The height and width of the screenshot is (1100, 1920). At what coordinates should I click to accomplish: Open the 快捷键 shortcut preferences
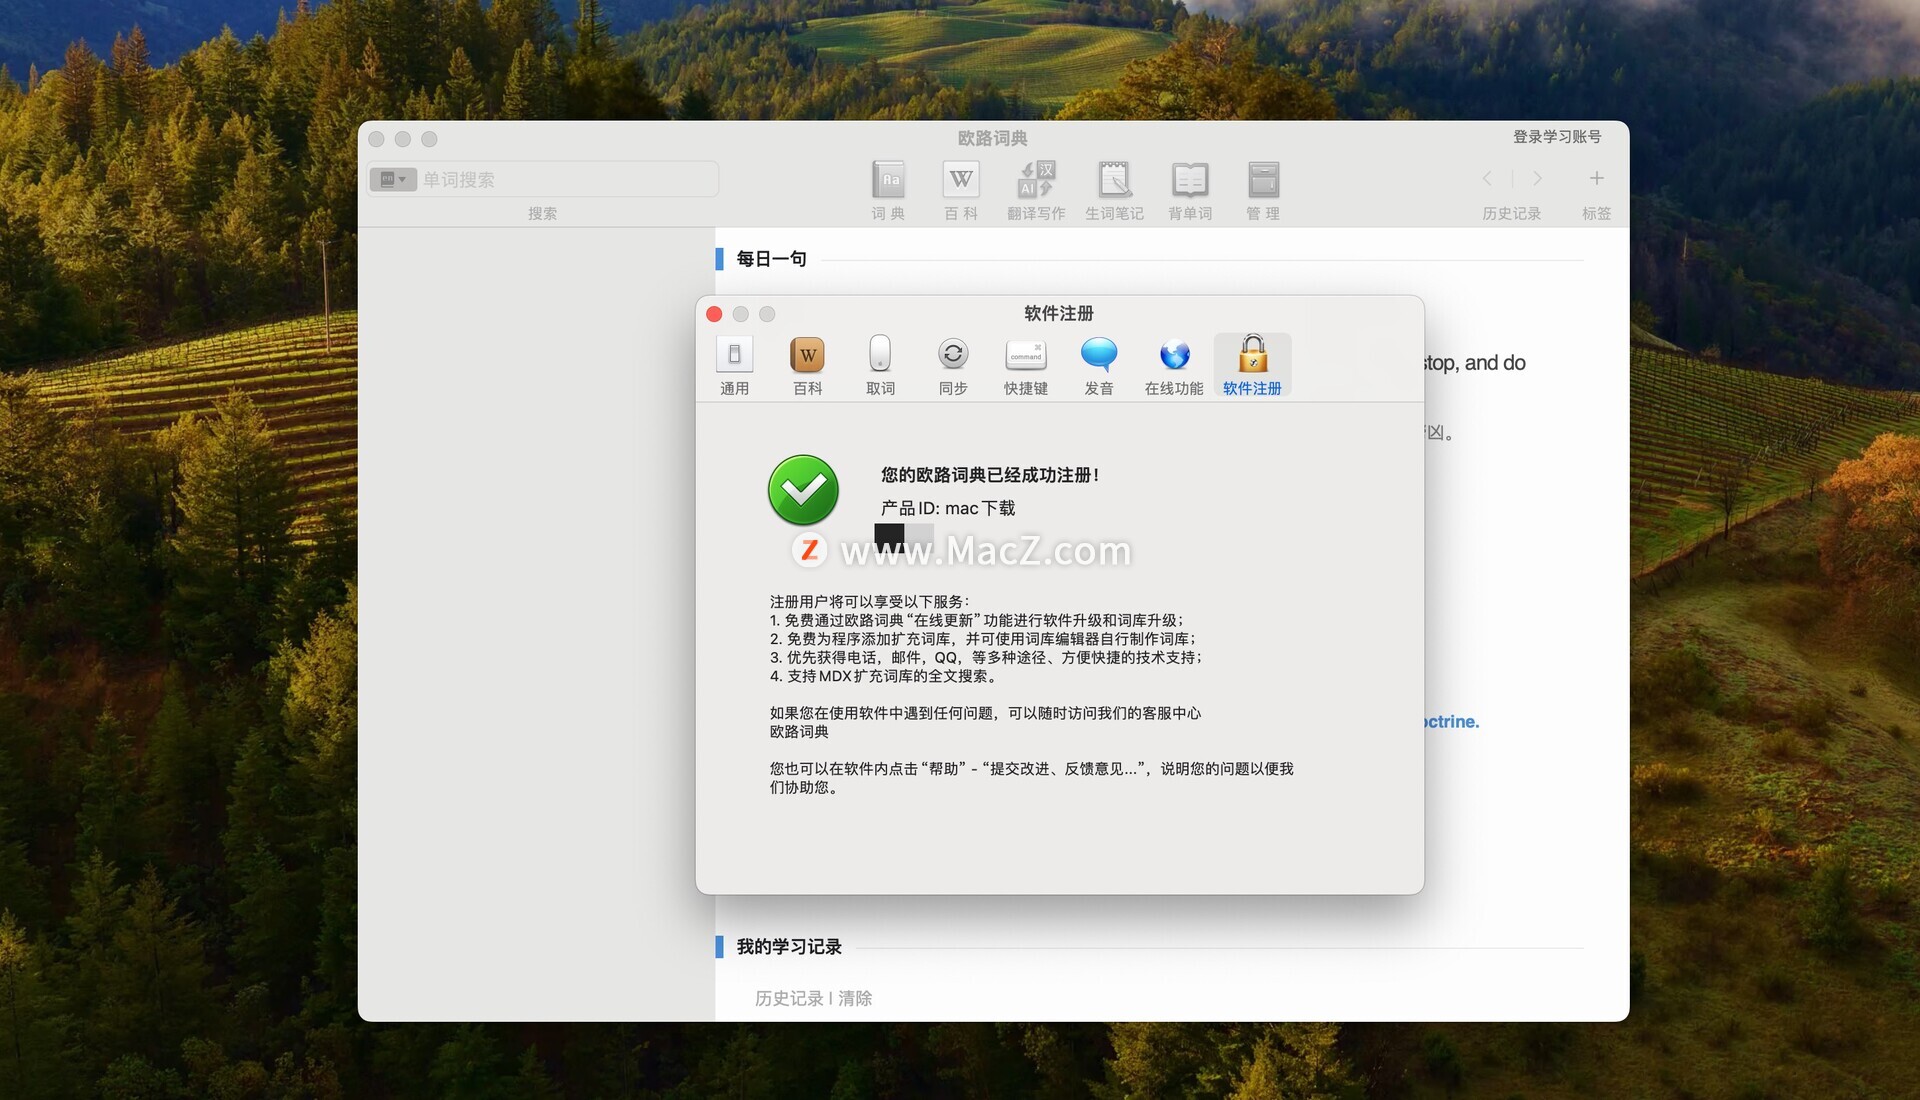point(1026,366)
